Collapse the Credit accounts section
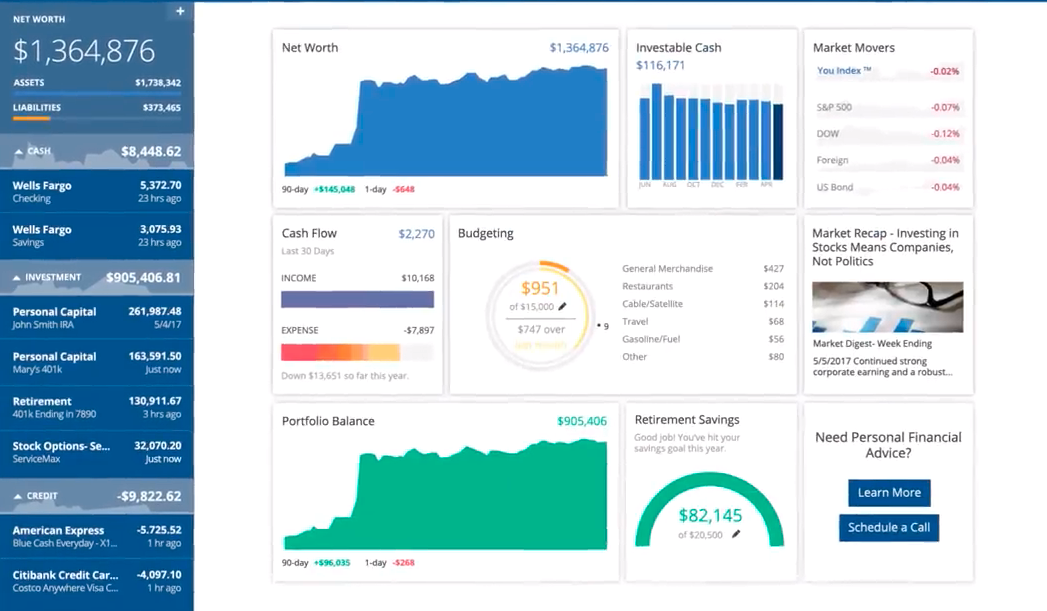The width and height of the screenshot is (1047, 611). tap(18, 496)
